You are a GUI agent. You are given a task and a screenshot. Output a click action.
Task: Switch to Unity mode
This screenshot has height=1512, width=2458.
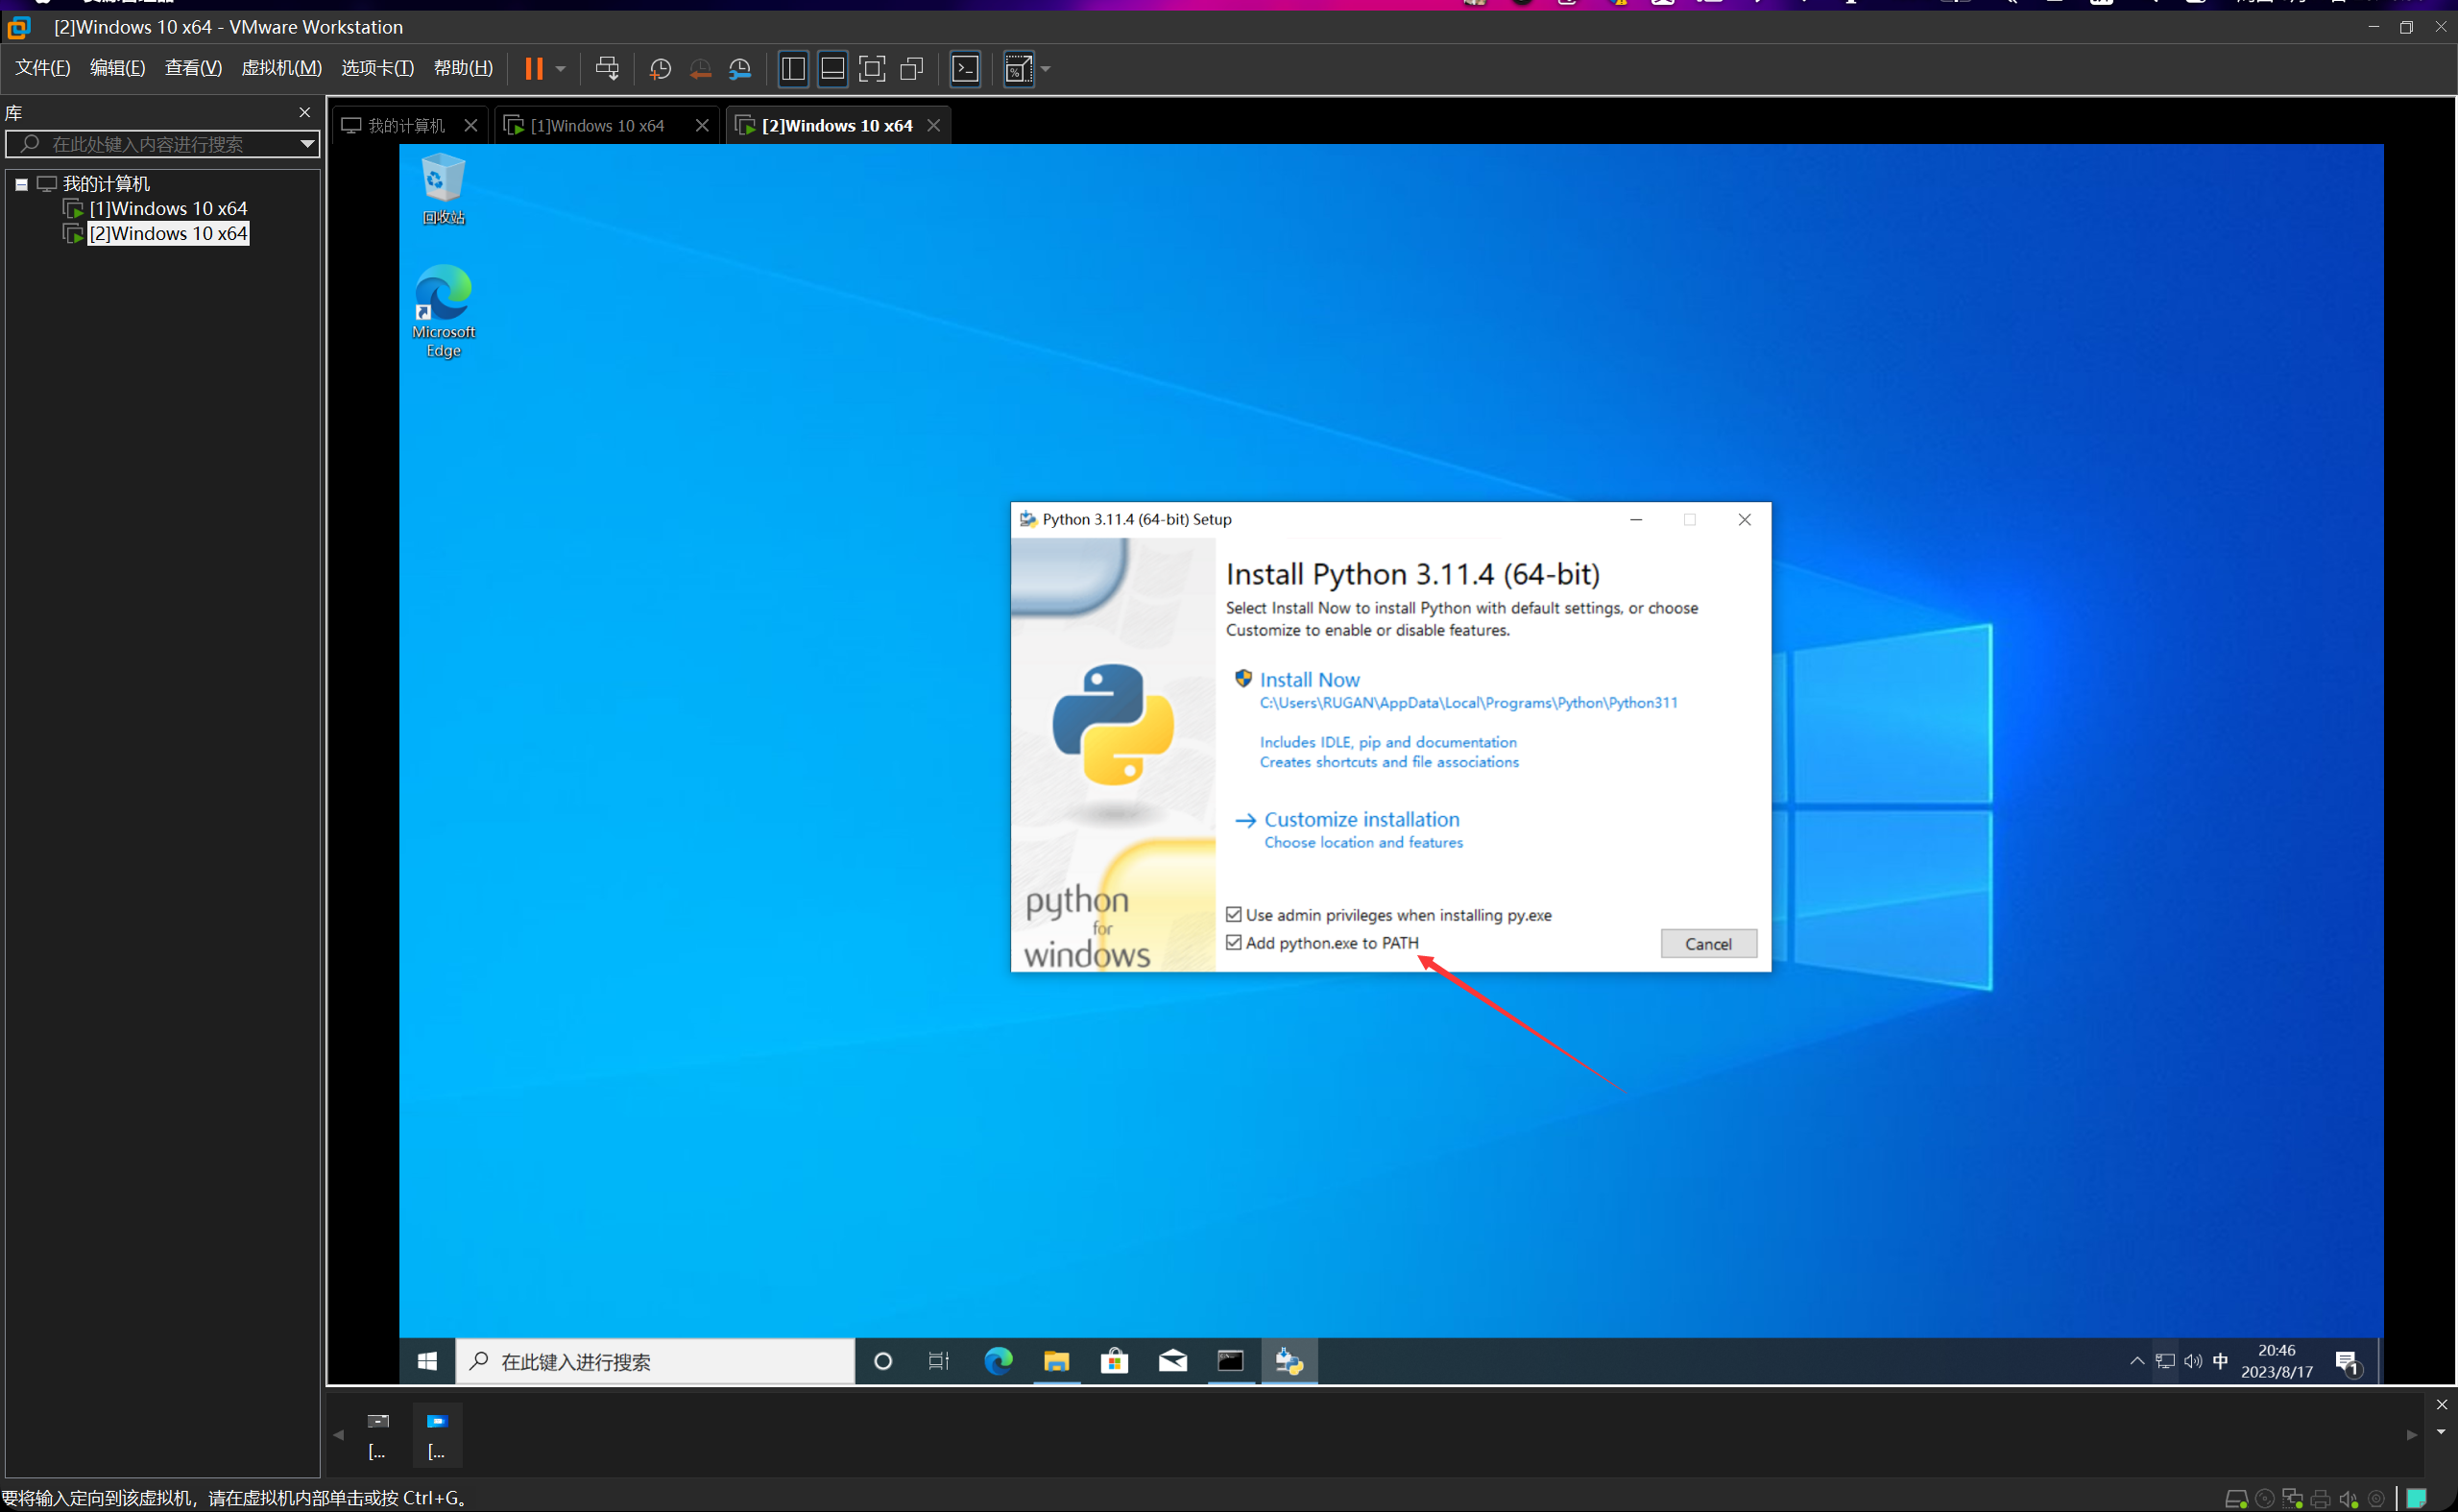click(x=912, y=68)
